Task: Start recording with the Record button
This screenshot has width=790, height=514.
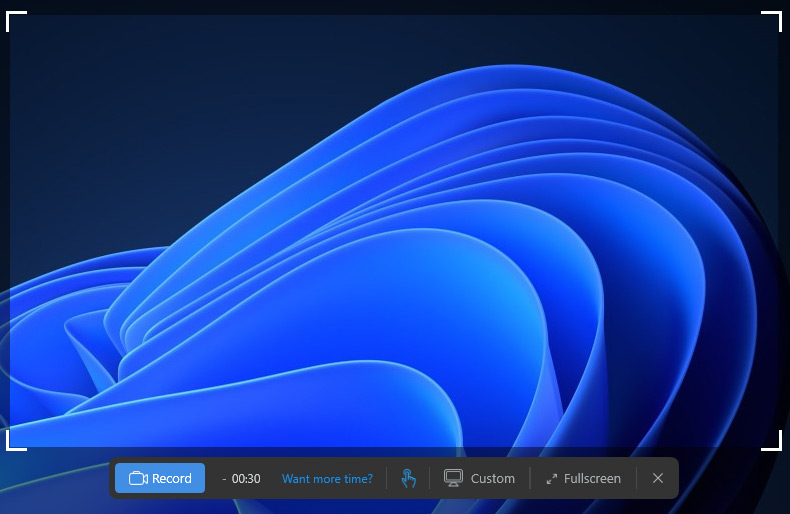Action: click(x=160, y=478)
